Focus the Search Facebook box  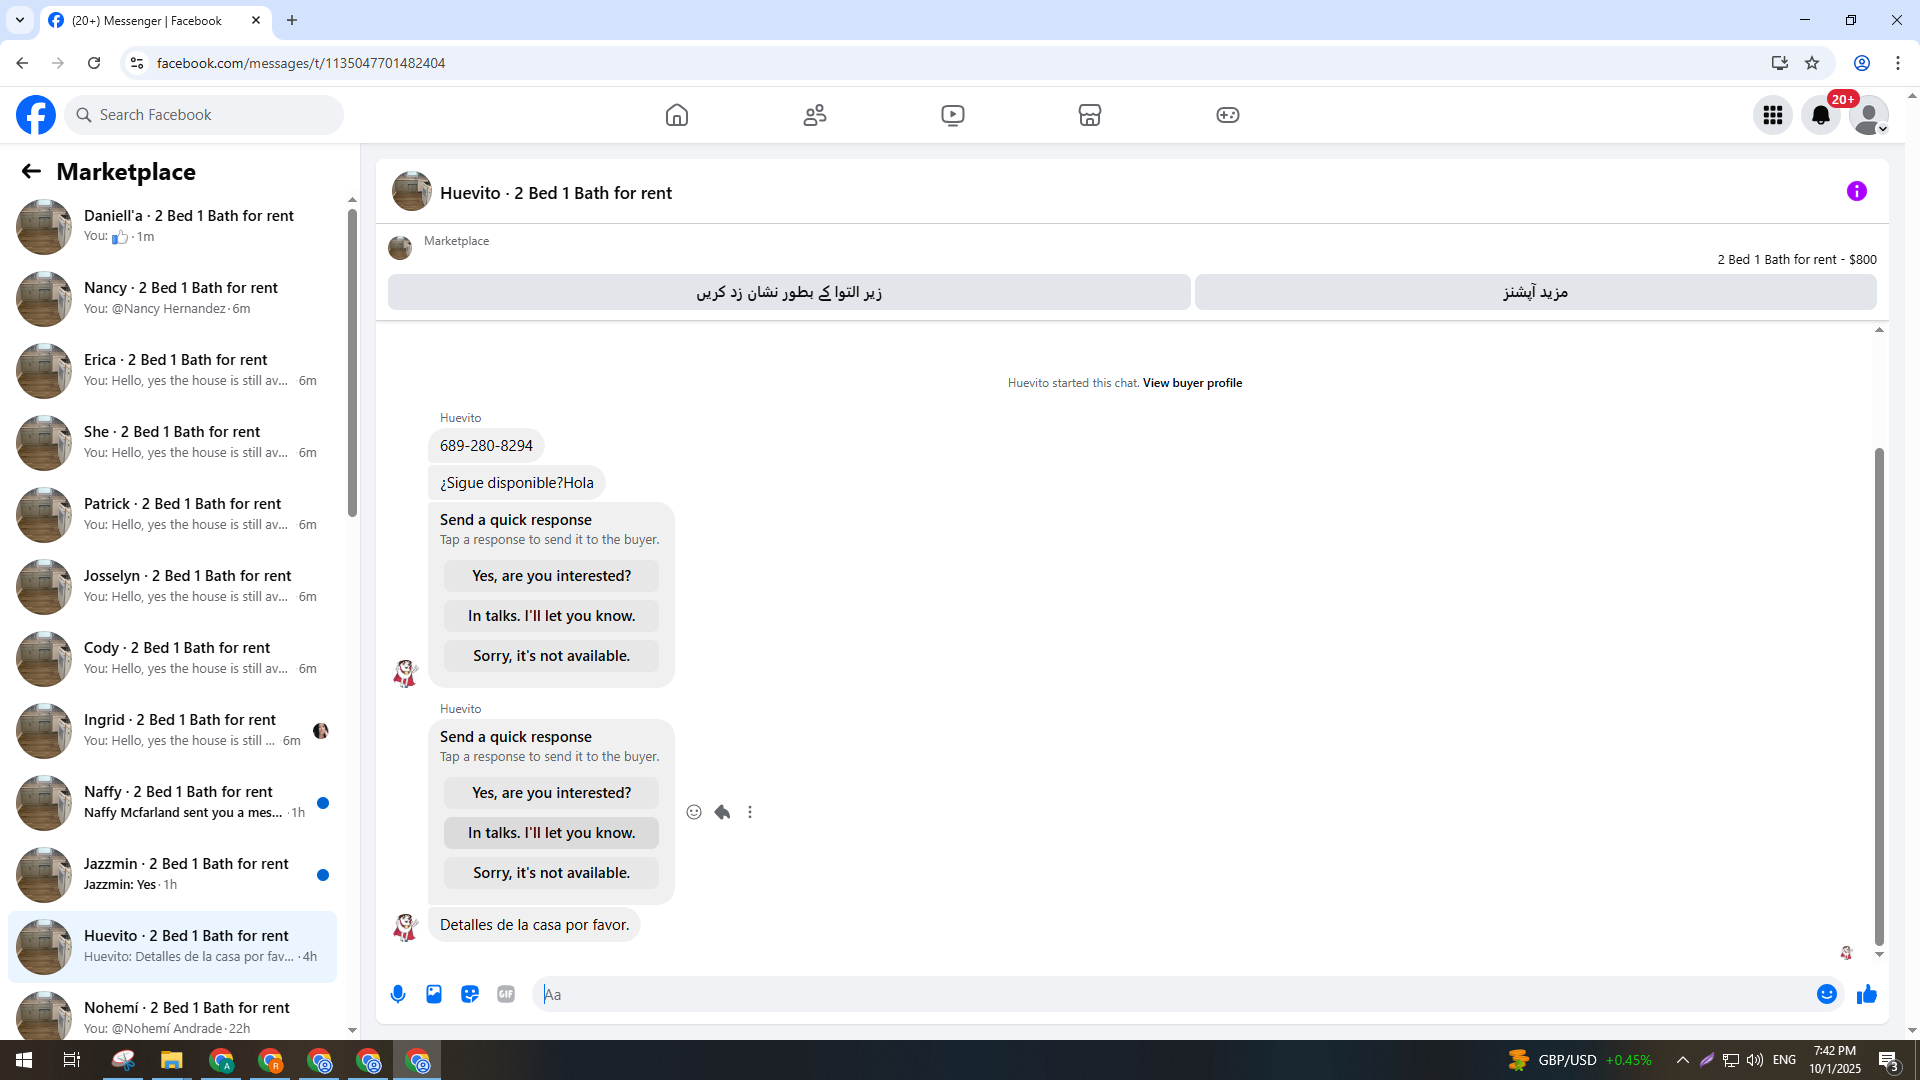[204, 115]
